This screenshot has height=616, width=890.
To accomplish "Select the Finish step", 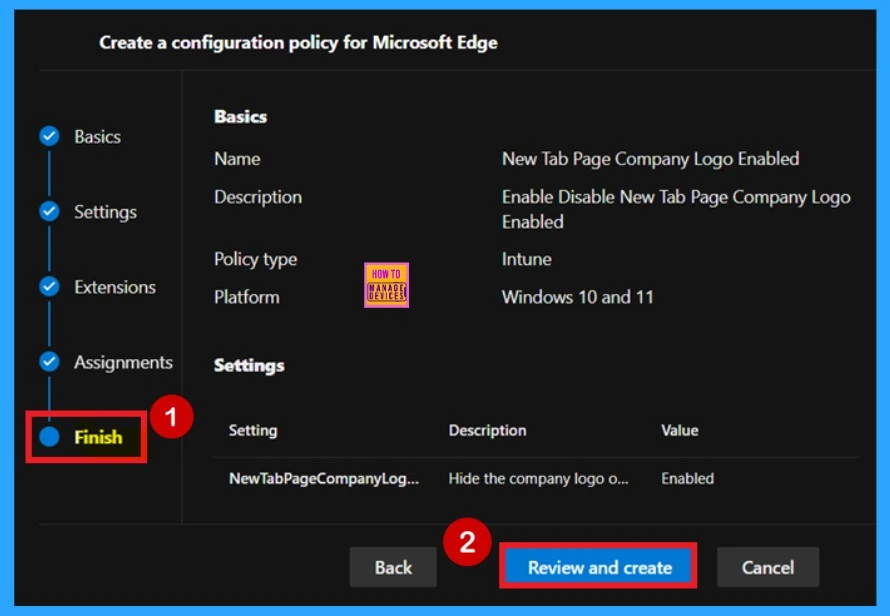I will tap(98, 437).
